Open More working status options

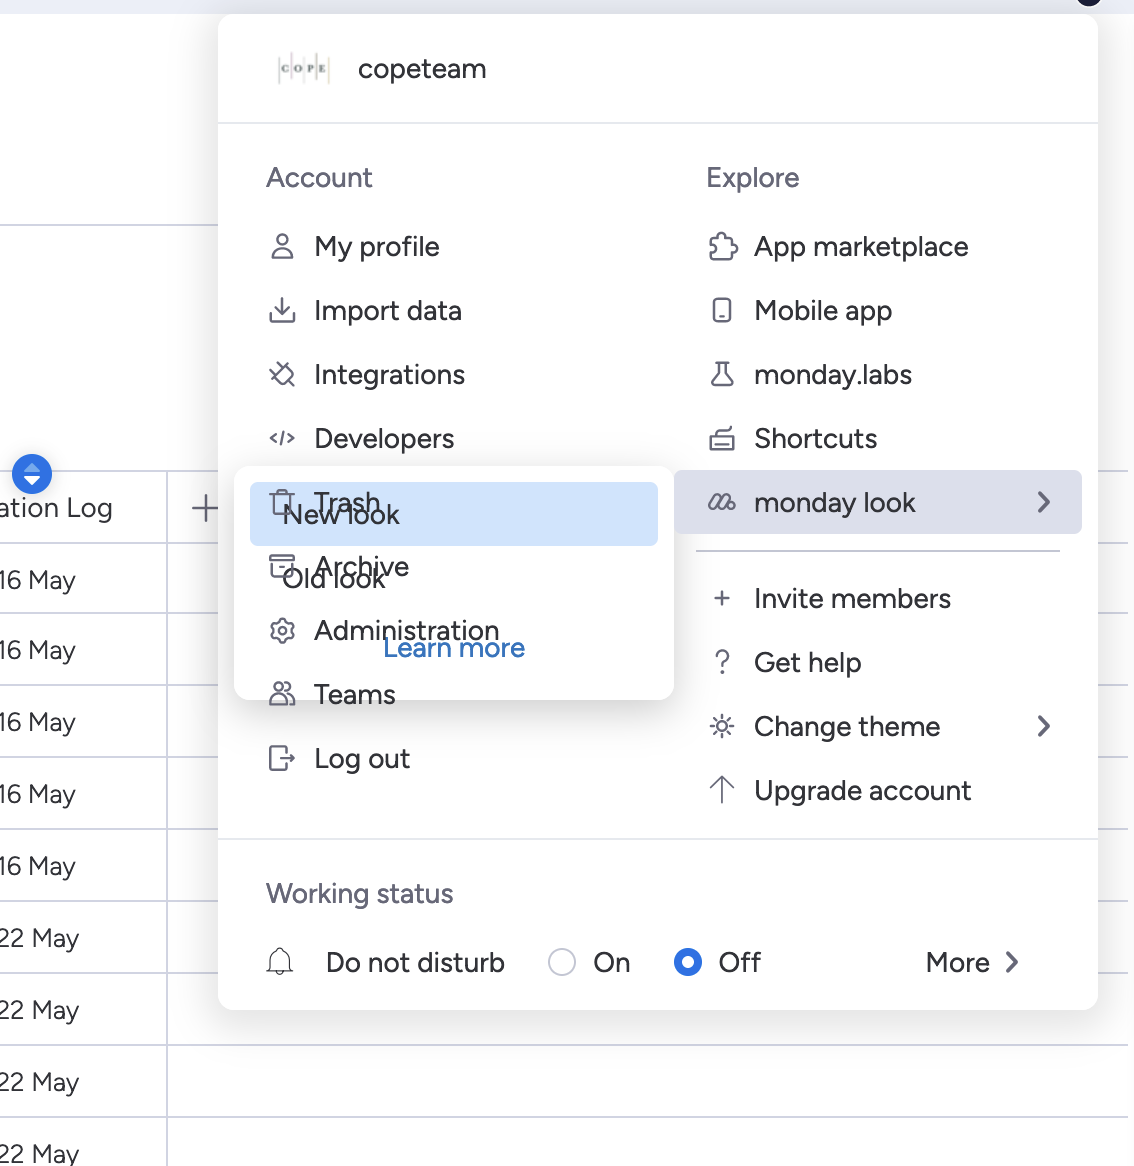tap(972, 962)
